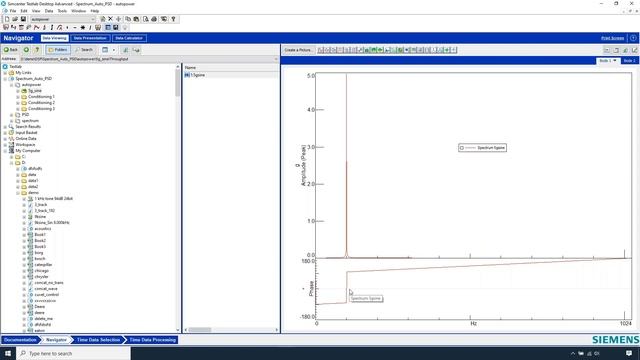Select Search Results in the tree

28,127
